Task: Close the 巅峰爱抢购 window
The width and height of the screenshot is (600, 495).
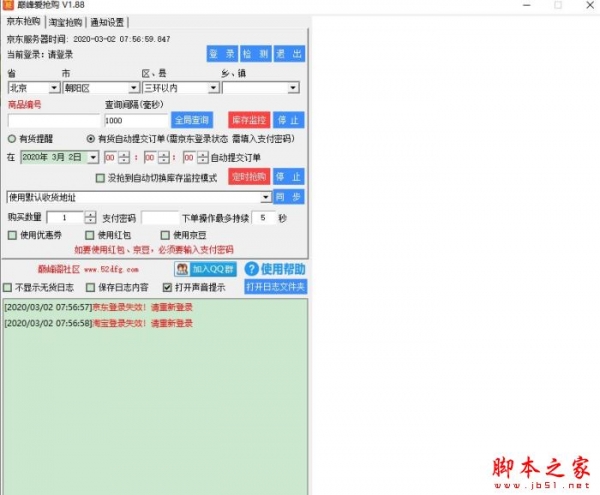Action: click(x=590, y=5)
